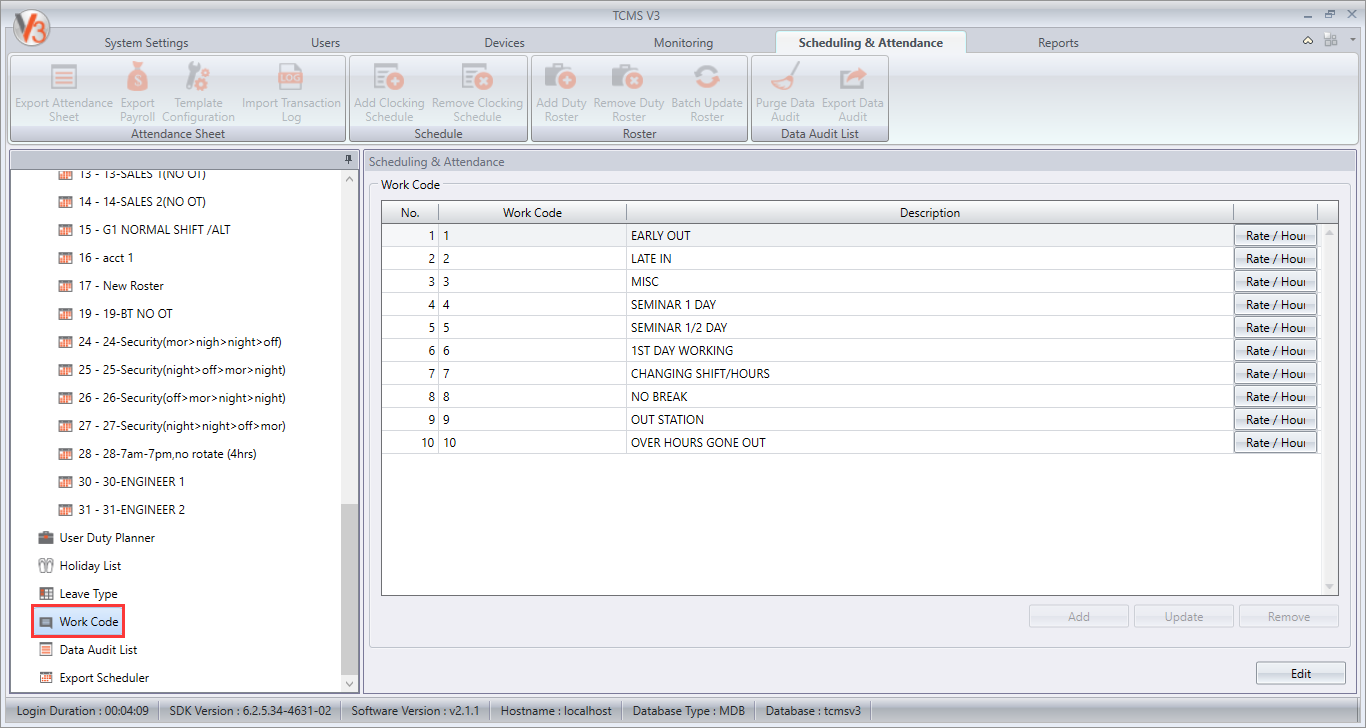
Task: Click the Update button below the table
Action: pyautogui.click(x=1184, y=616)
